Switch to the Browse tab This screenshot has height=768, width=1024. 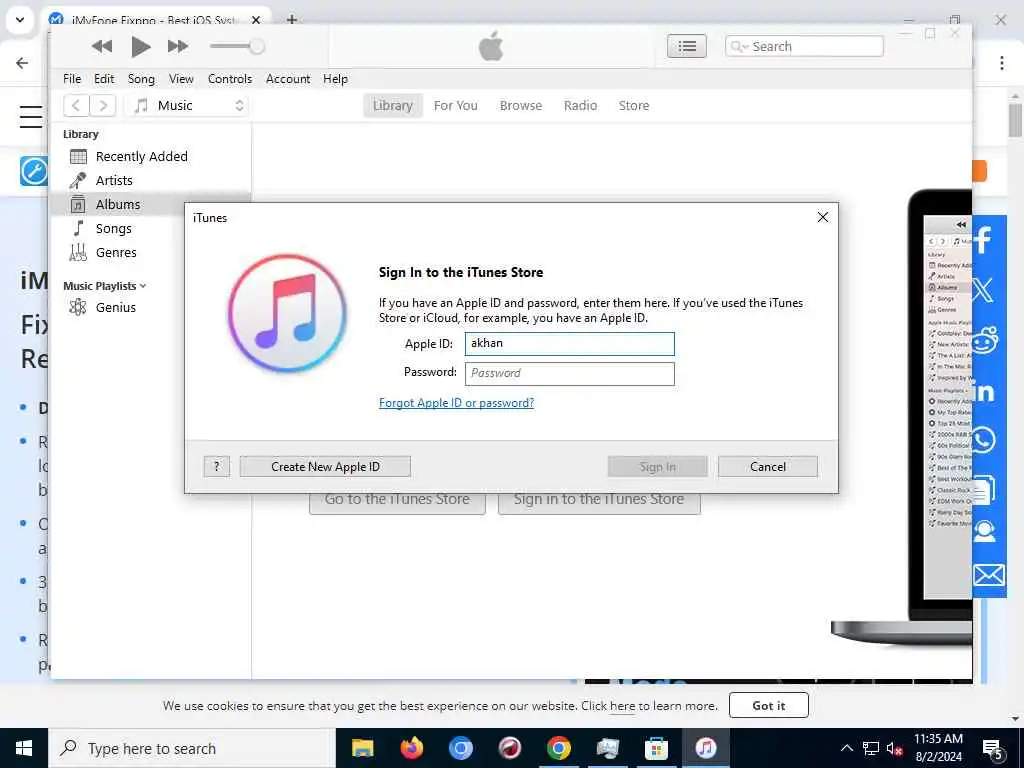(520, 106)
